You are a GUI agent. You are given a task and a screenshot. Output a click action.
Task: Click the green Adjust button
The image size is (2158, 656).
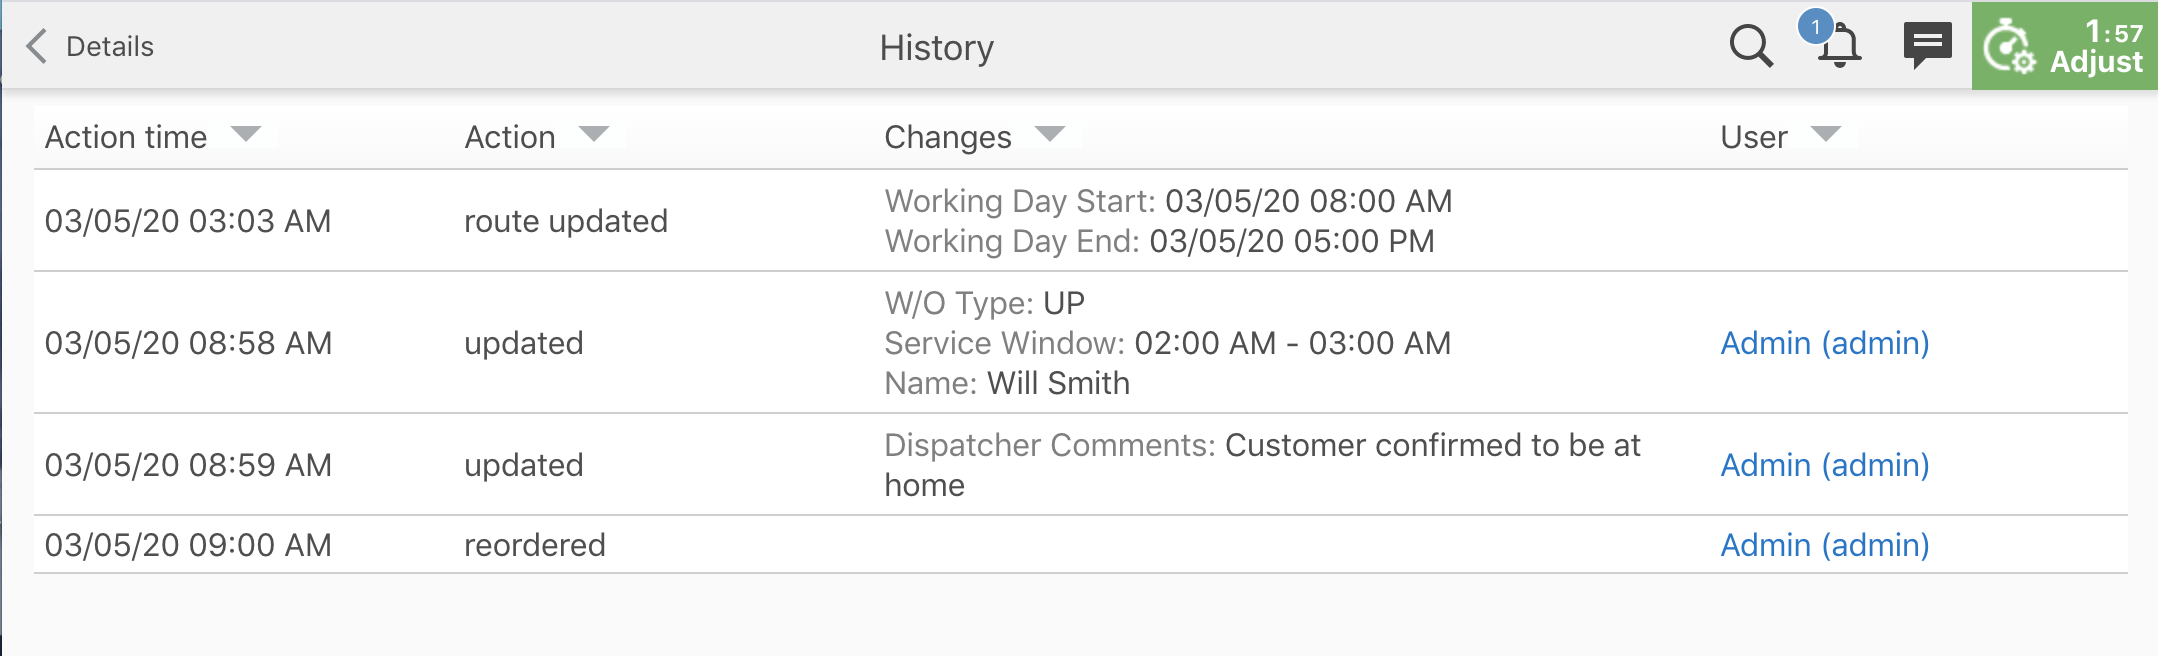[x=2063, y=45]
